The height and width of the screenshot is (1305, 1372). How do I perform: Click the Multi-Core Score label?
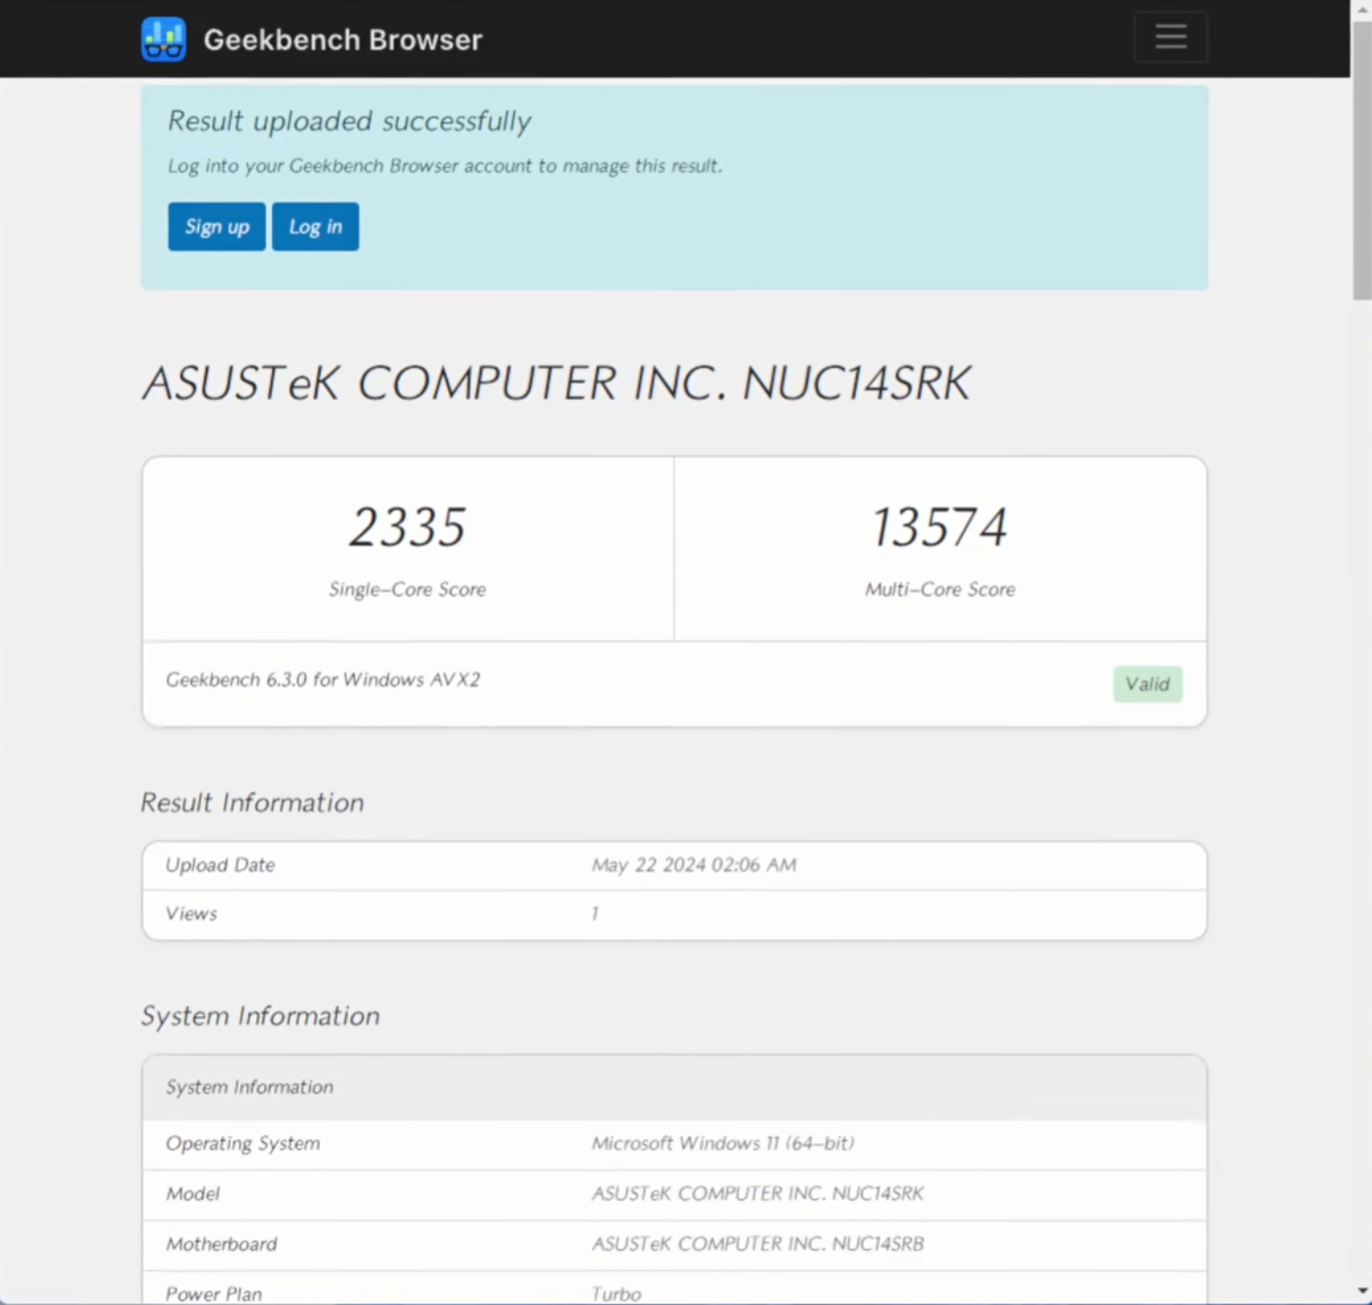940,590
